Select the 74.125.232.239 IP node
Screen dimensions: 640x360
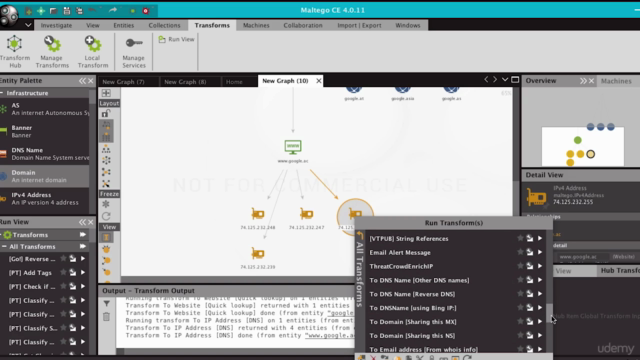coord(258,253)
